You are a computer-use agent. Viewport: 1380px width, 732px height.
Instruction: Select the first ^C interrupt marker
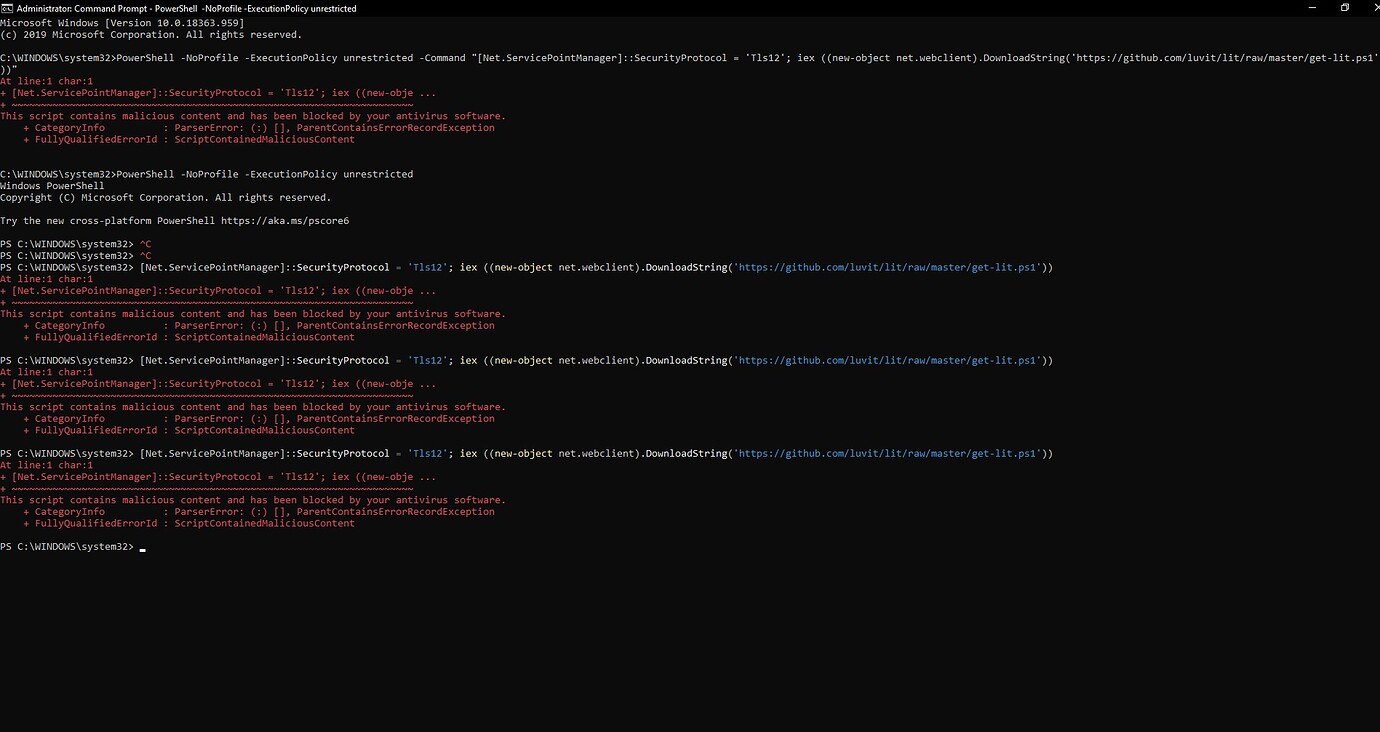[144, 243]
